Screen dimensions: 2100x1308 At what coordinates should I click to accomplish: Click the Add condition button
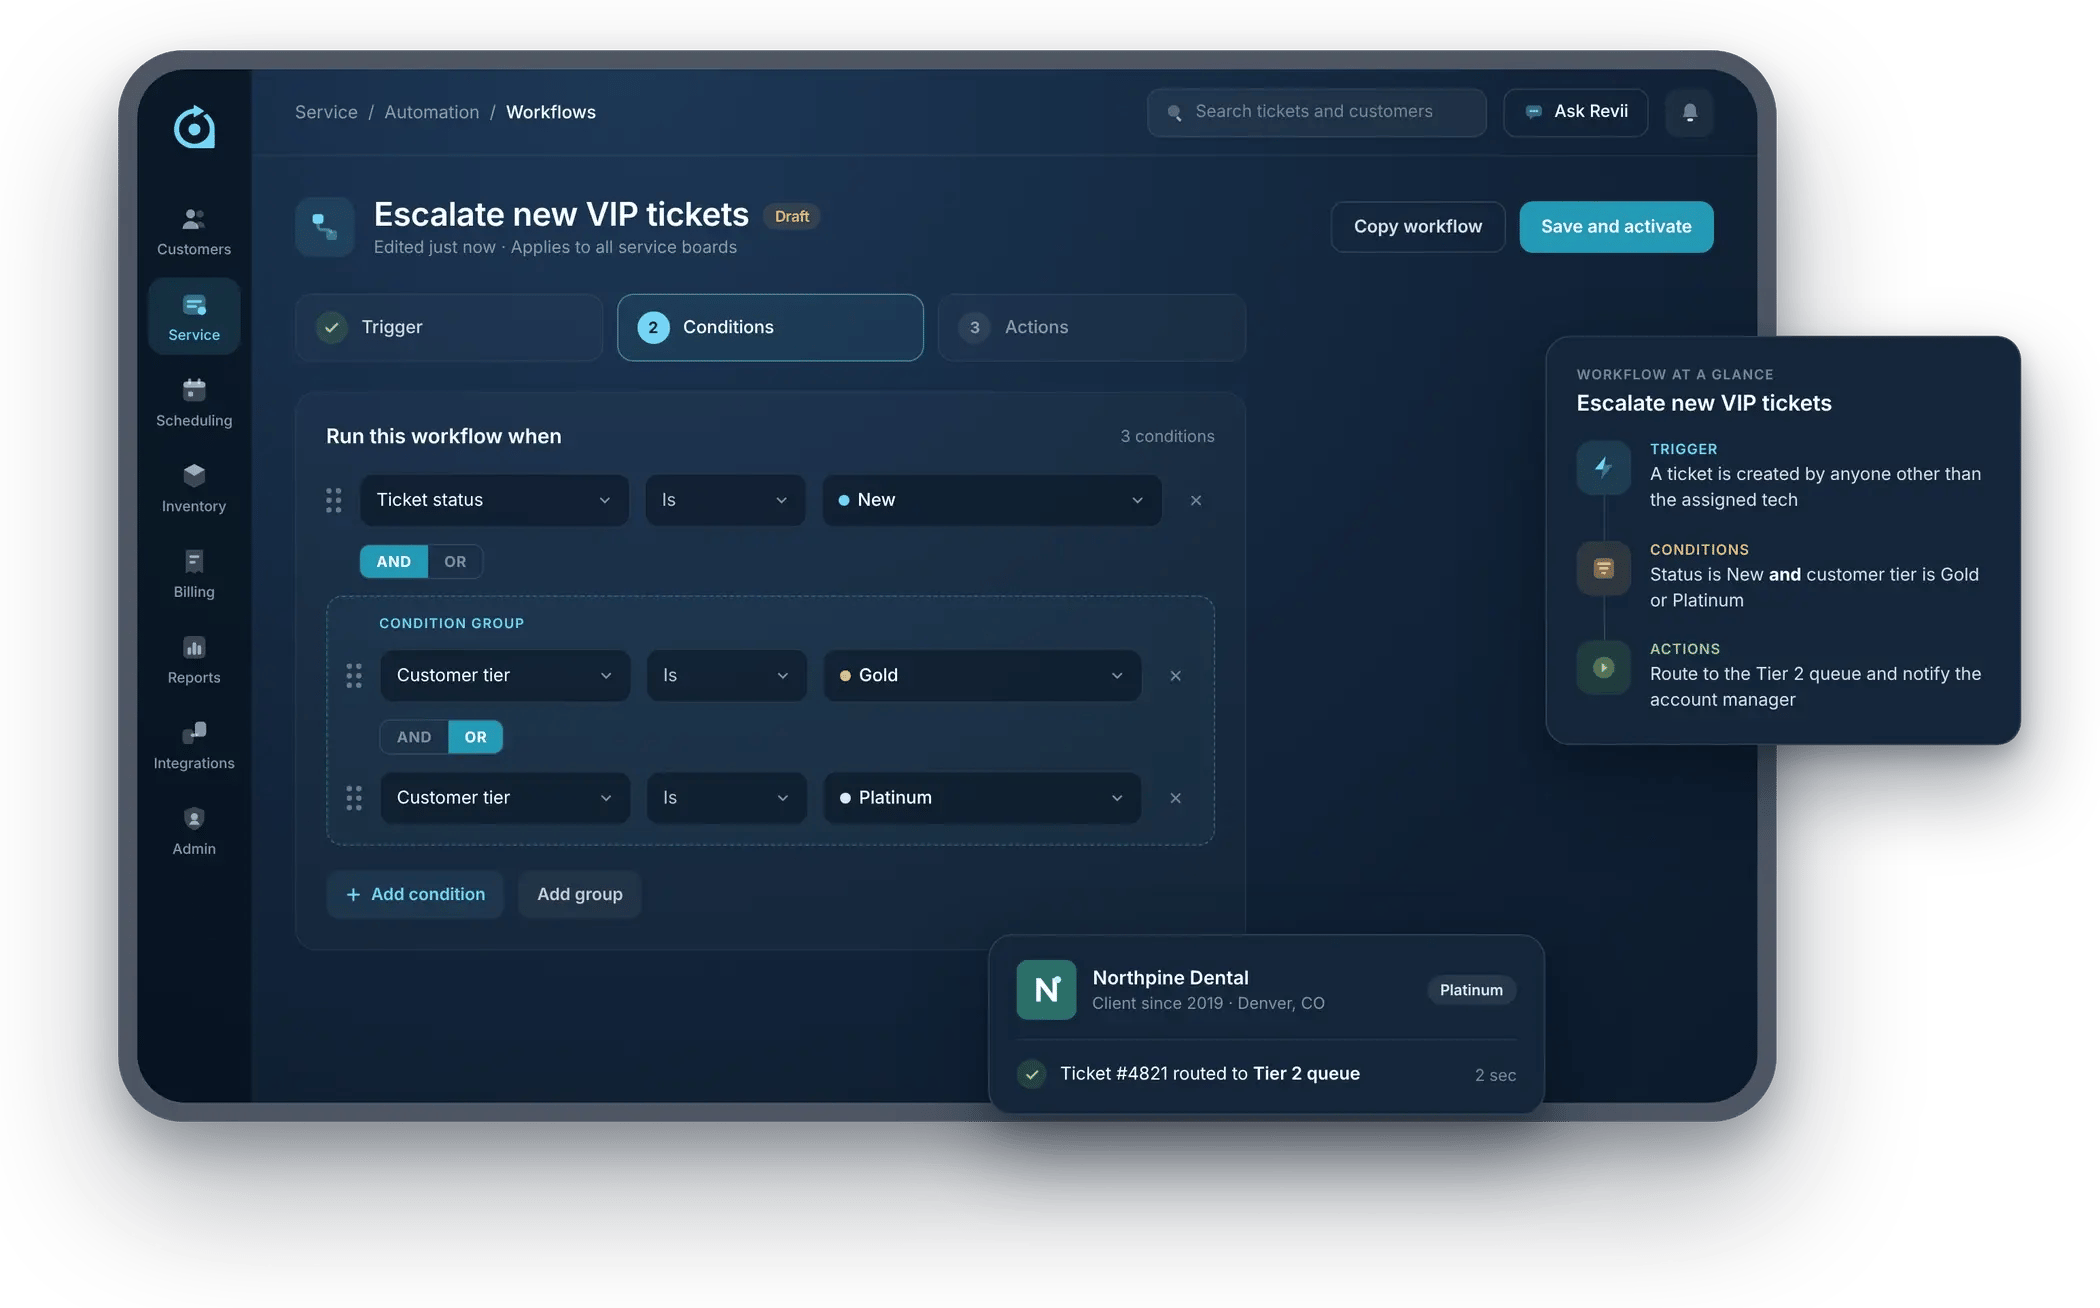pos(415,894)
